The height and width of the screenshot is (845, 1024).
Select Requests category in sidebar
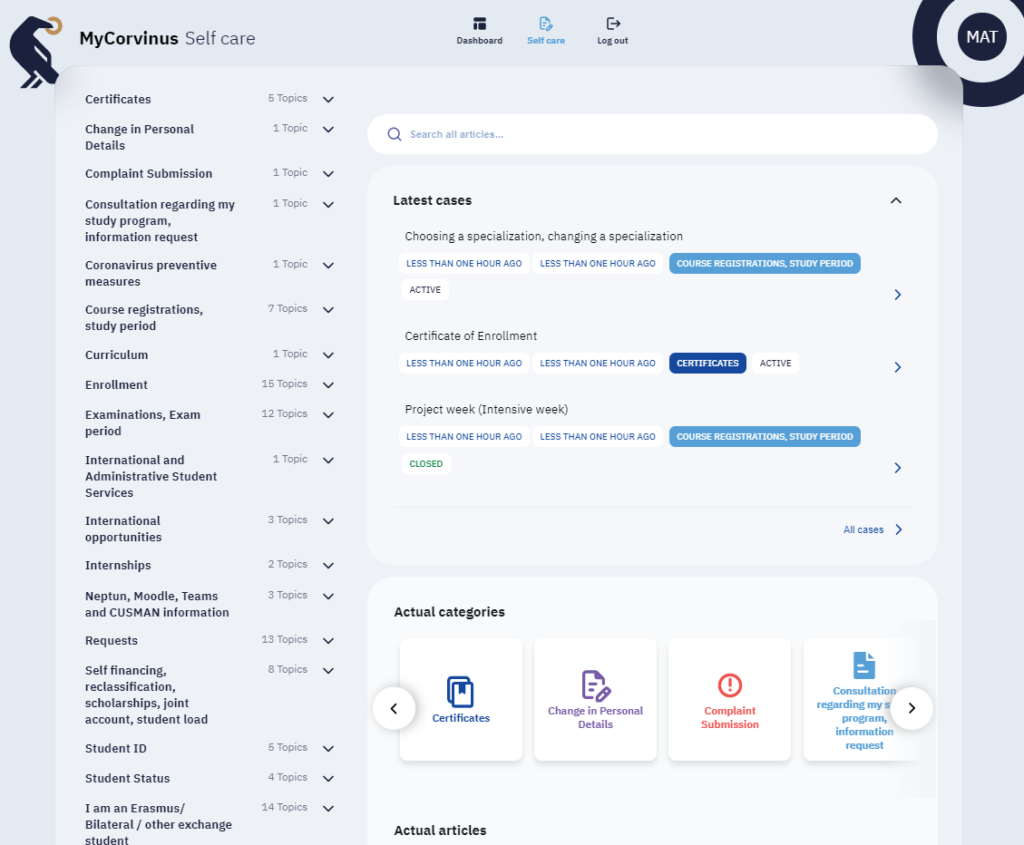(111, 641)
